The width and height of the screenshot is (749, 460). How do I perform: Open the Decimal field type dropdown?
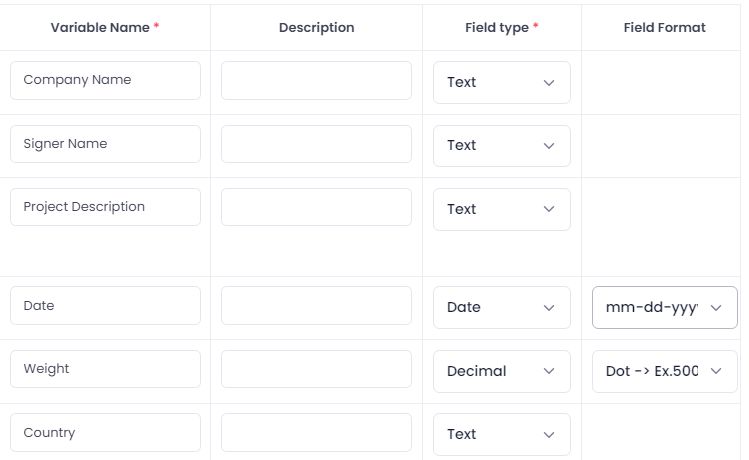[501, 371]
